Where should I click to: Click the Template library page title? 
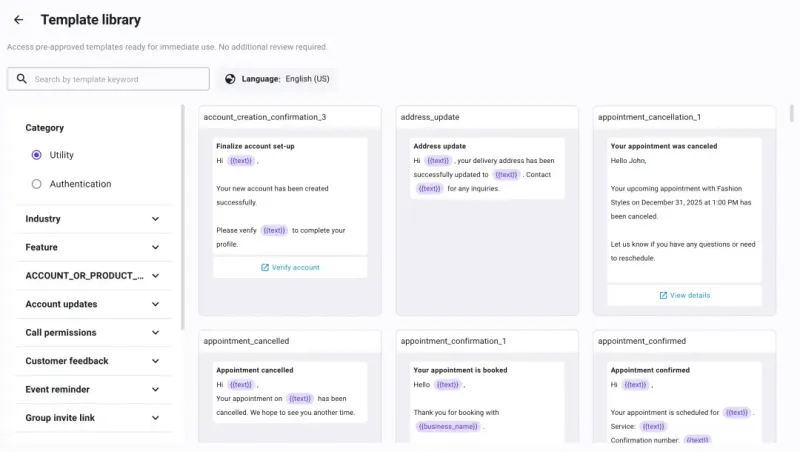click(91, 20)
